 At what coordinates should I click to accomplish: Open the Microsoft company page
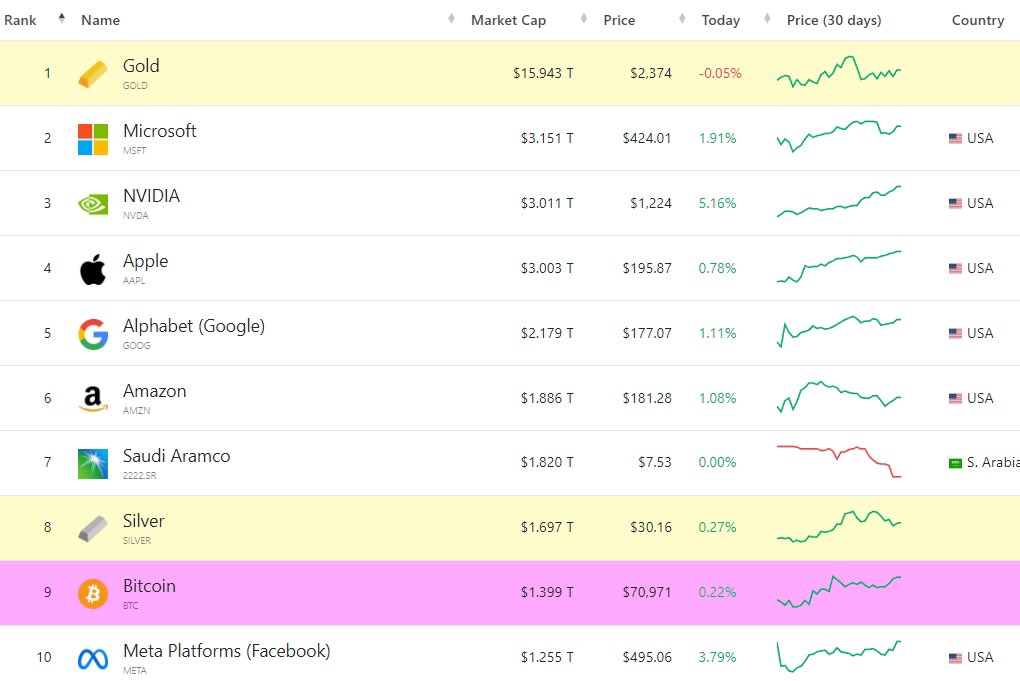[159, 131]
